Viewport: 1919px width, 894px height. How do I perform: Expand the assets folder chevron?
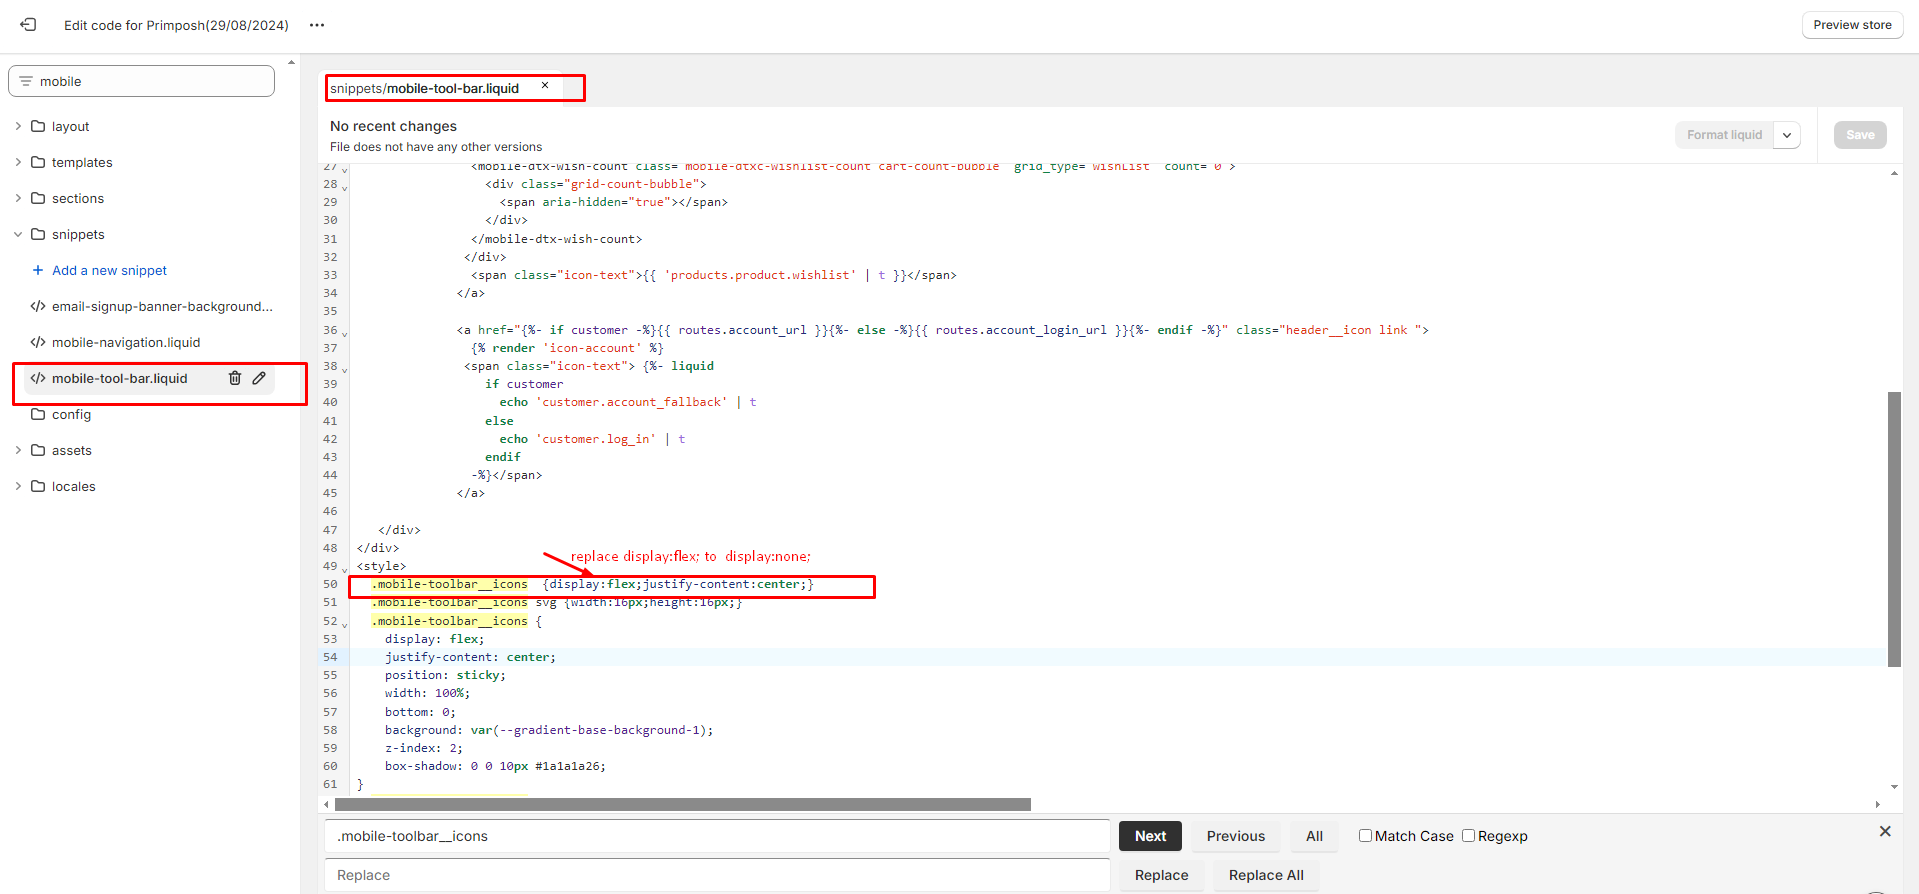pyautogui.click(x=18, y=450)
